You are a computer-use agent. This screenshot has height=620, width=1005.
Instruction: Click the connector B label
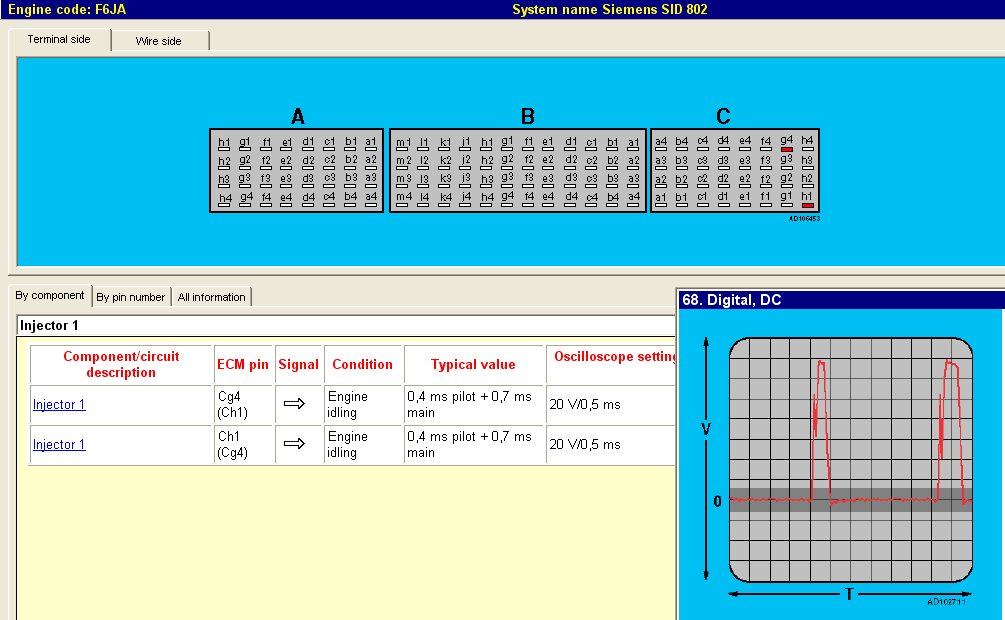(527, 117)
